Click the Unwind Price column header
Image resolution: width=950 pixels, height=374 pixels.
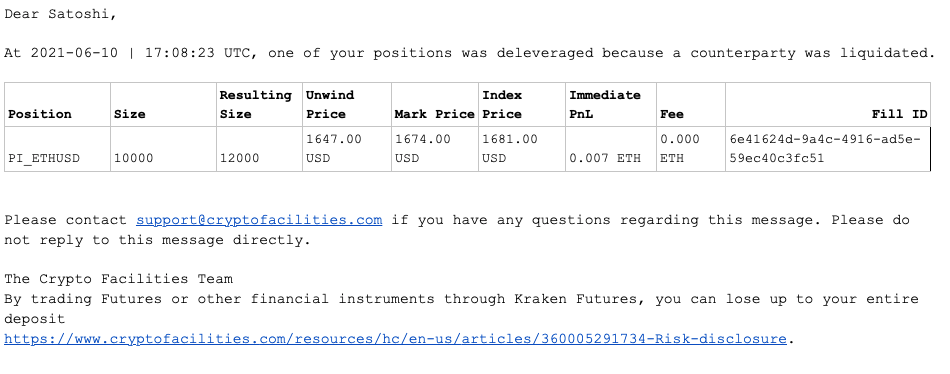330,105
